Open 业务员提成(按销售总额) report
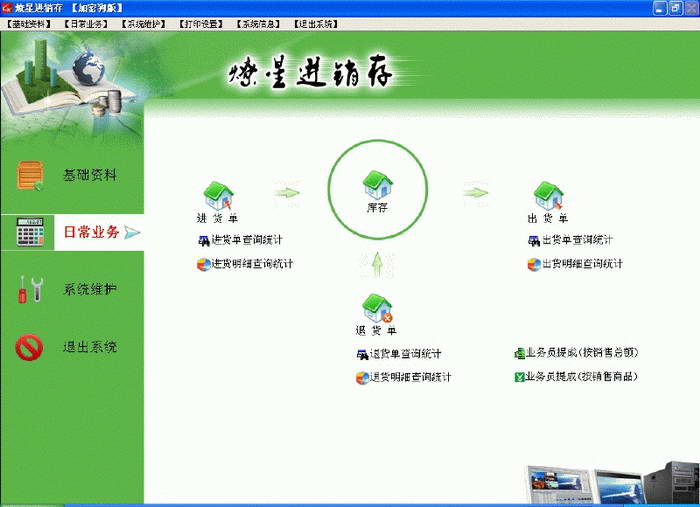 (x=576, y=353)
